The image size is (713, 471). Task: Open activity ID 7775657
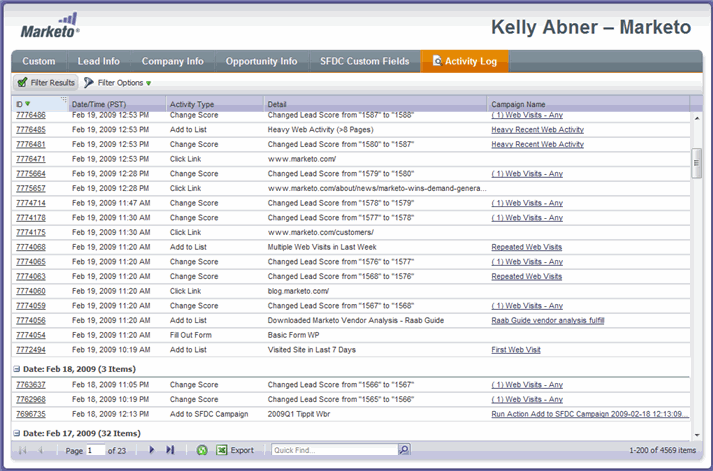[x=31, y=188]
